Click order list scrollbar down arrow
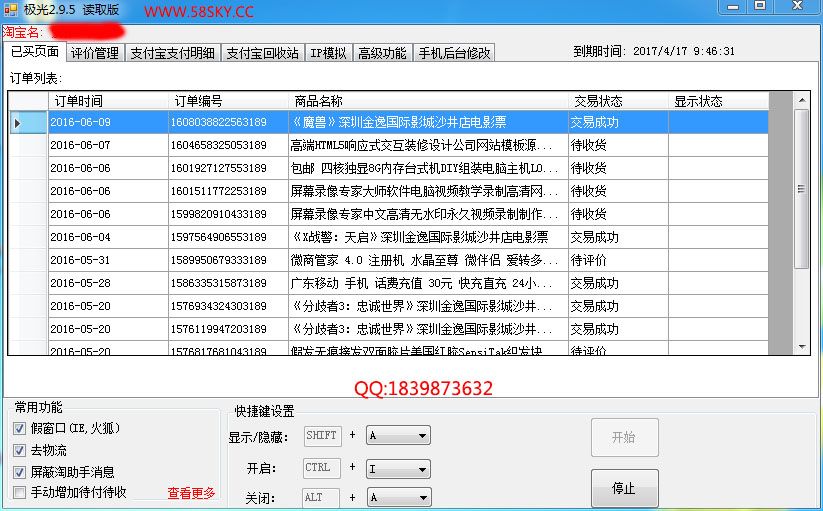This screenshot has width=823, height=511. click(x=801, y=347)
